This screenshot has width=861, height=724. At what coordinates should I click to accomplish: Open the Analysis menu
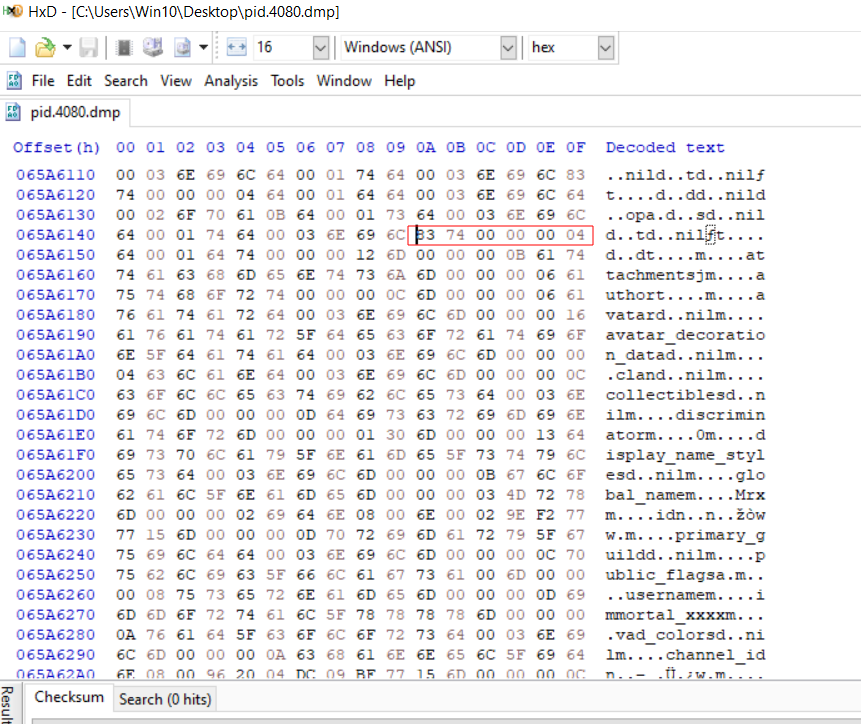point(231,81)
